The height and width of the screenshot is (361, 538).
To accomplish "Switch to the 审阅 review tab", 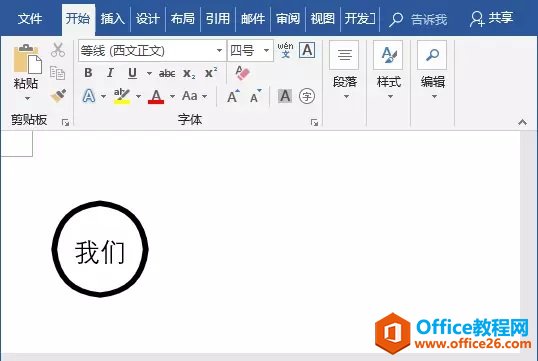I will [288, 18].
